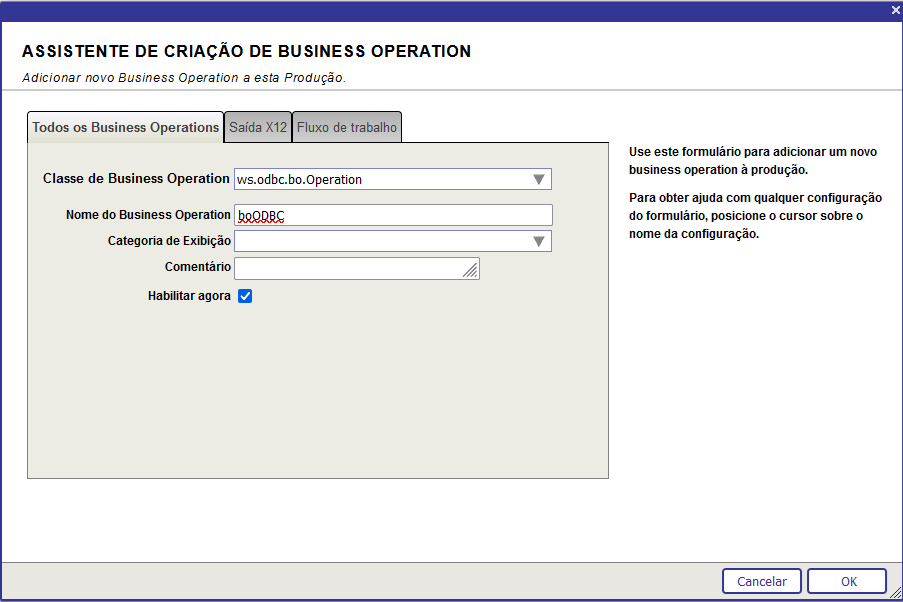Expand the Classe de Business Operation dropdown arrow
This screenshot has width=903, height=602.
tap(539, 180)
